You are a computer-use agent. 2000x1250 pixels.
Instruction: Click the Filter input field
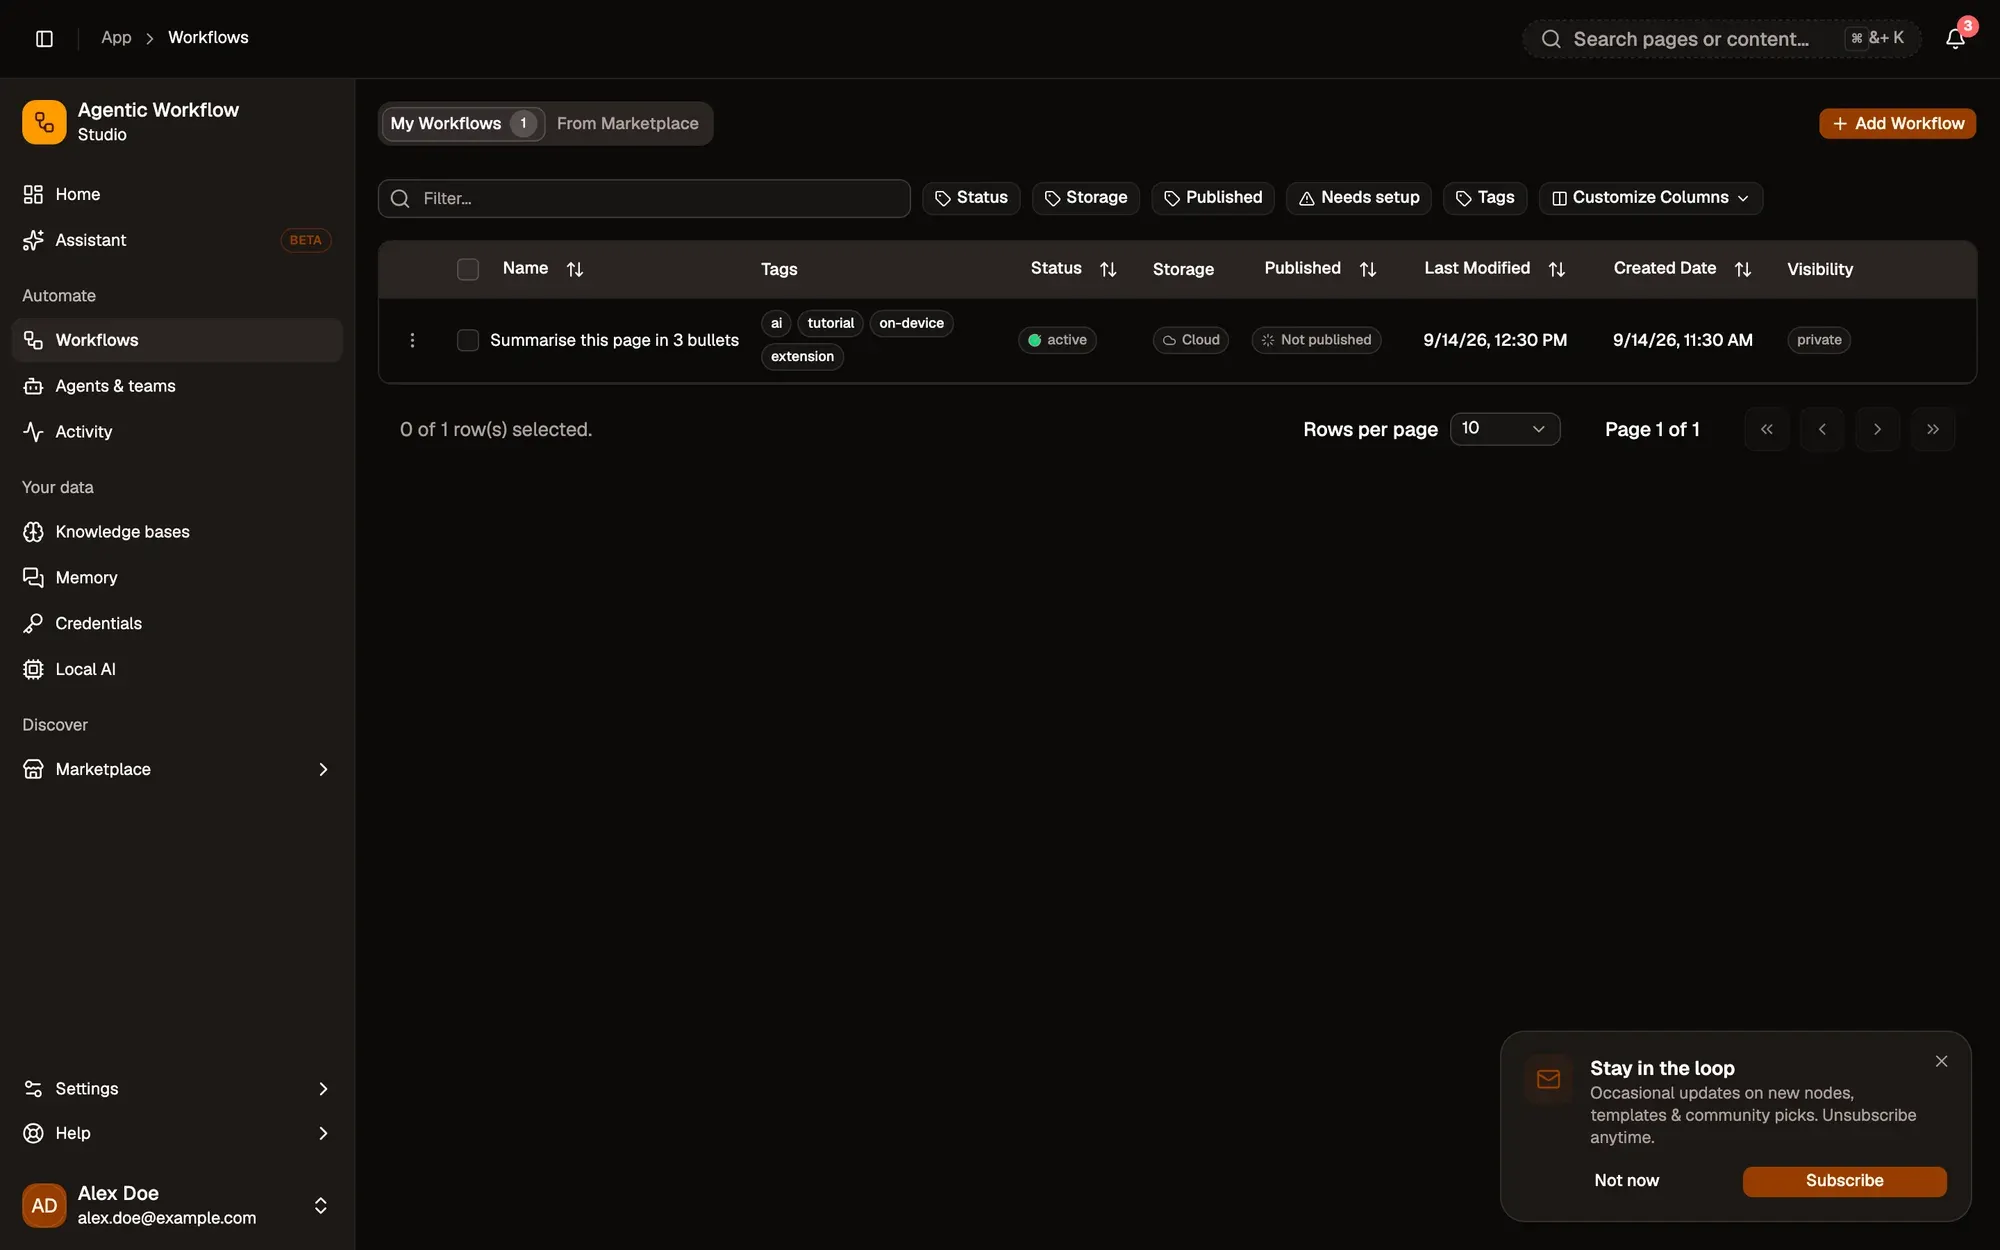[x=644, y=198]
